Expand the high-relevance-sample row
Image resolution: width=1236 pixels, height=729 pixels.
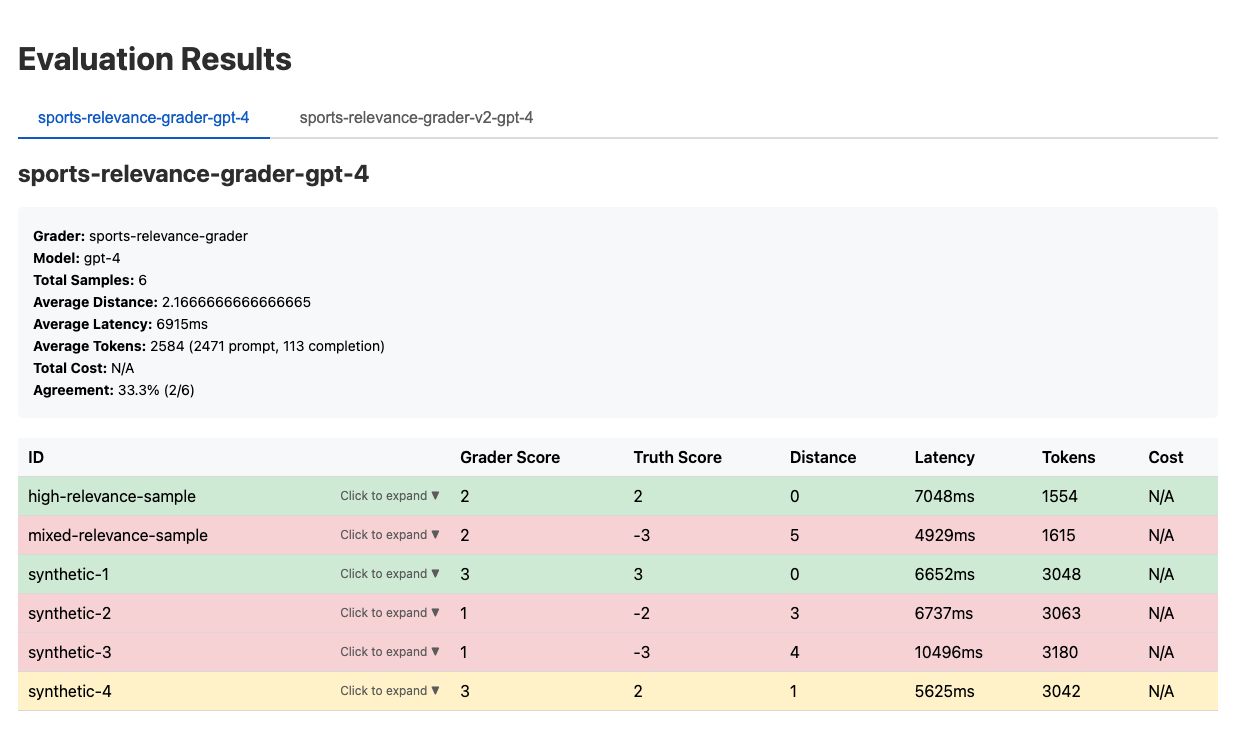(x=389, y=496)
